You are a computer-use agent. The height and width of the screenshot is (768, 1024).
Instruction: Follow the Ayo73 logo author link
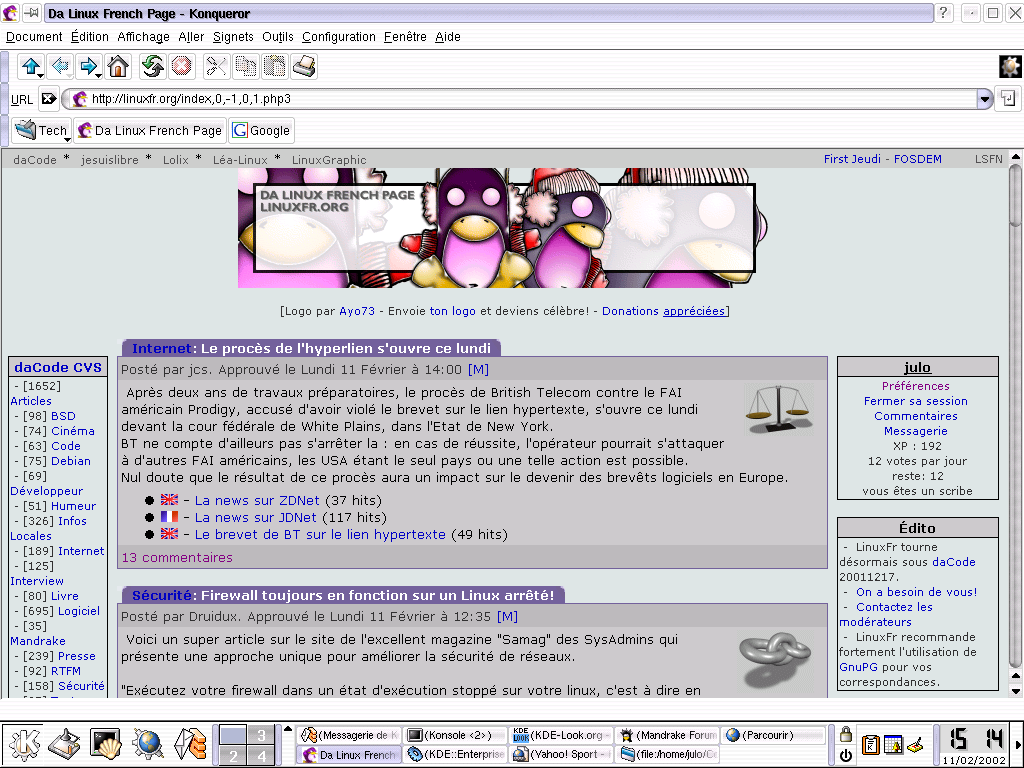pyautogui.click(x=357, y=311)
